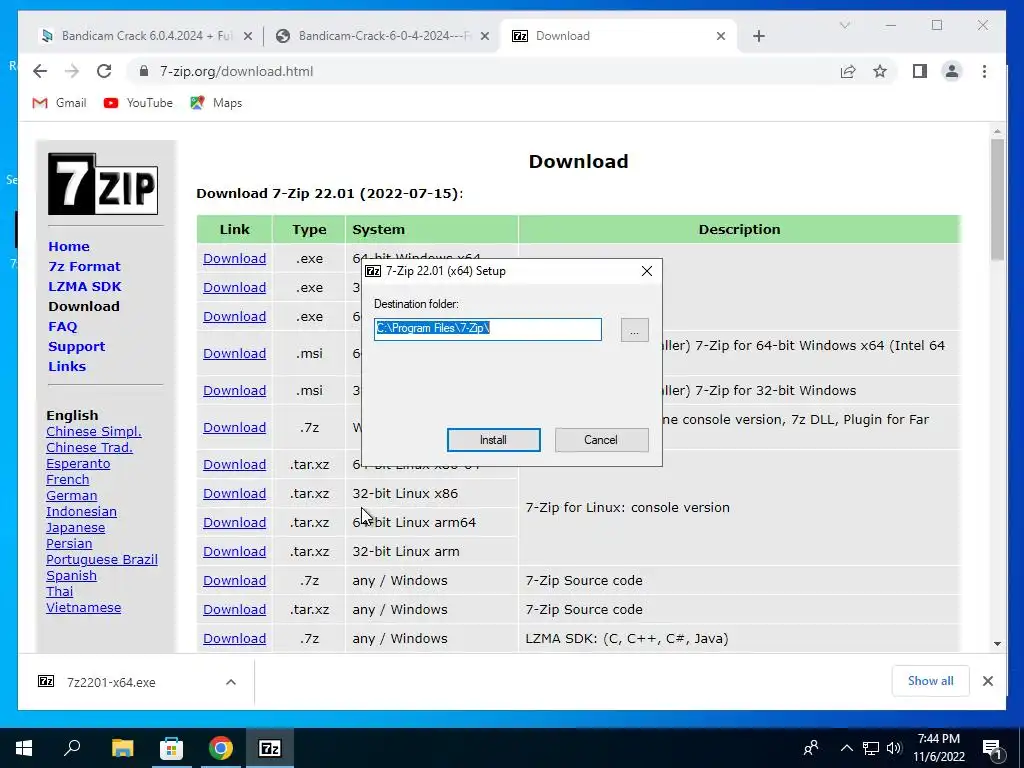This screenshot has height=768, width=1024.
Task: Open a new browser tab
Action: [759, 37]
